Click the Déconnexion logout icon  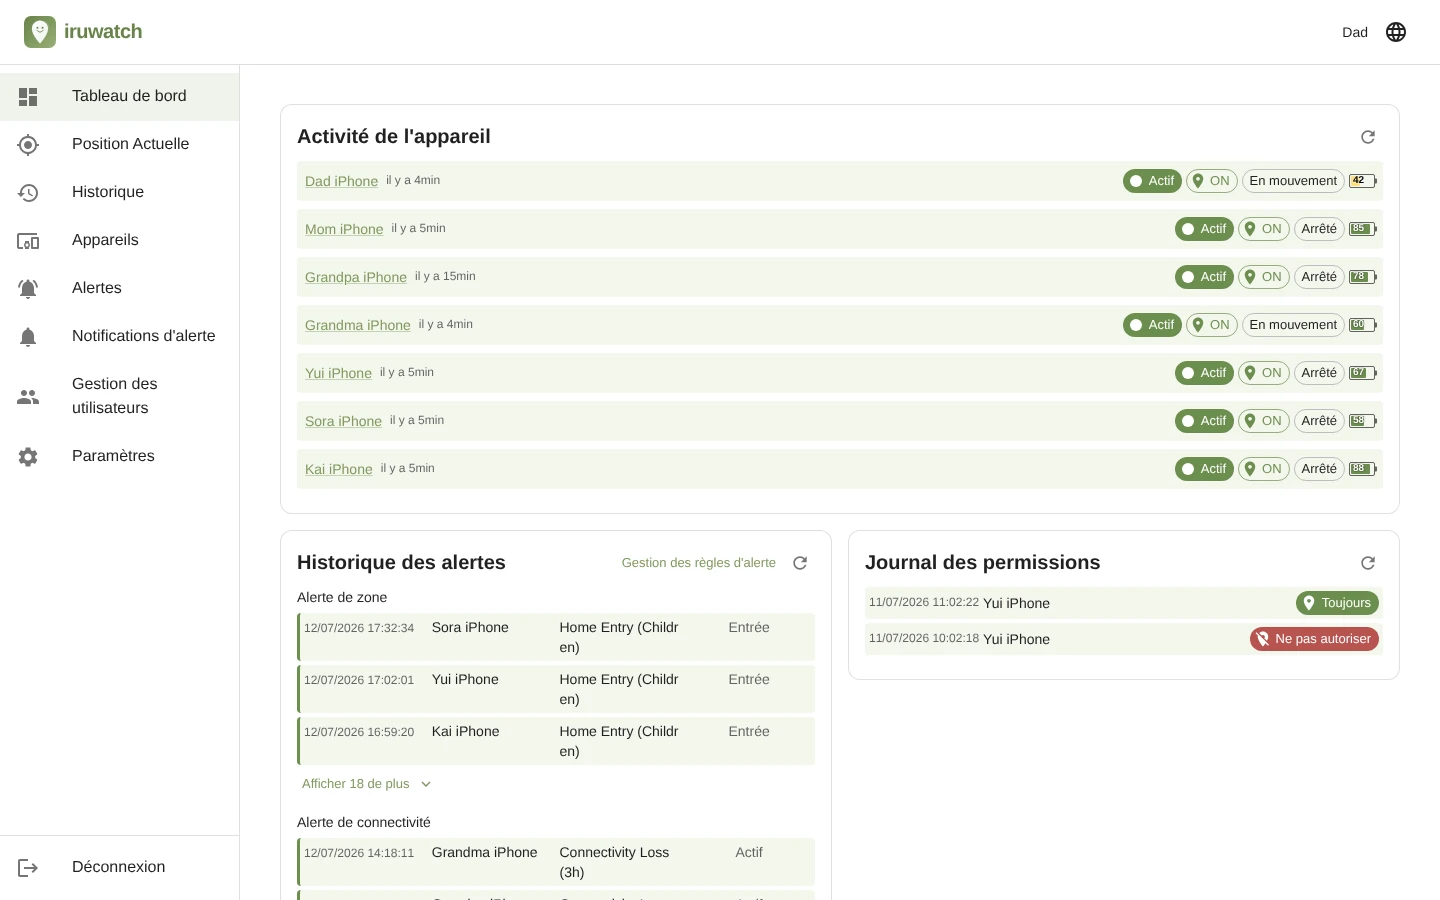[x=28, y=867]
